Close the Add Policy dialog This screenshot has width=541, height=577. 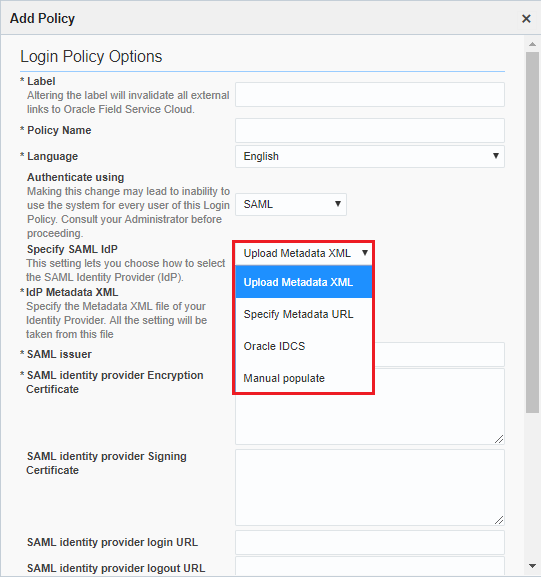click(x=526, y=18)
